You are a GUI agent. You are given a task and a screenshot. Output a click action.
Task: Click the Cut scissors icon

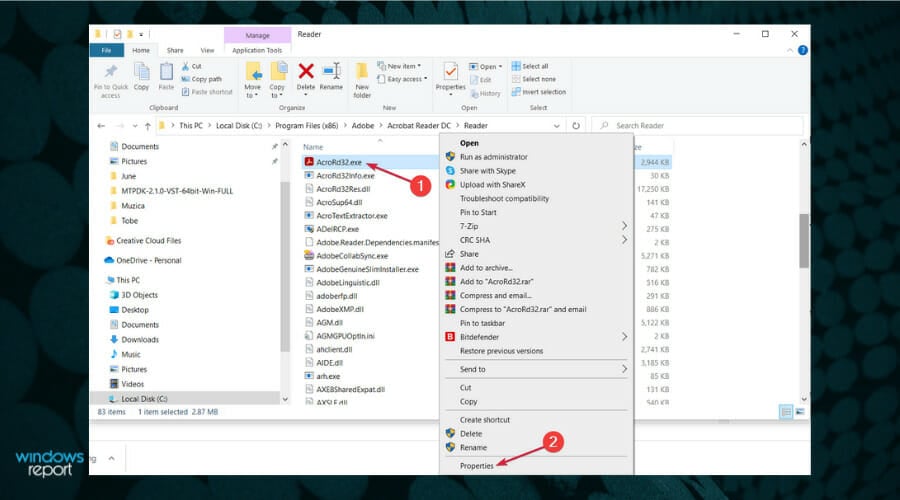point(185,67)
